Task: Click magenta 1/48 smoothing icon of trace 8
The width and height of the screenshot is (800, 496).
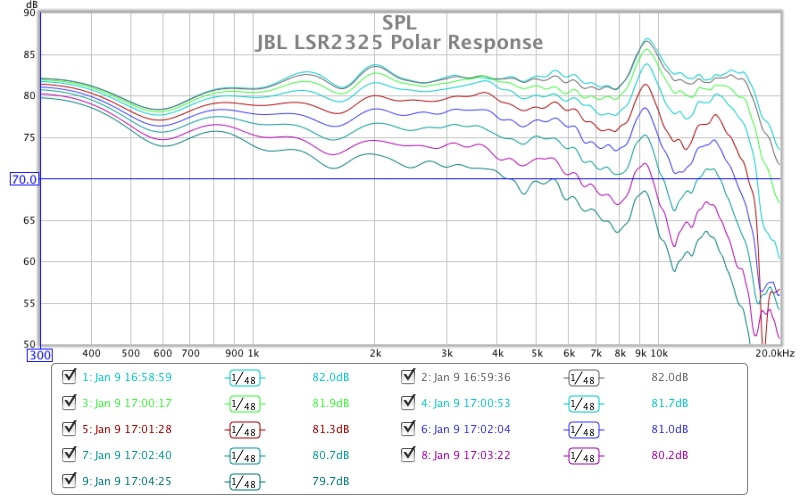Action: pyautogui.click(x=584, y=456)
